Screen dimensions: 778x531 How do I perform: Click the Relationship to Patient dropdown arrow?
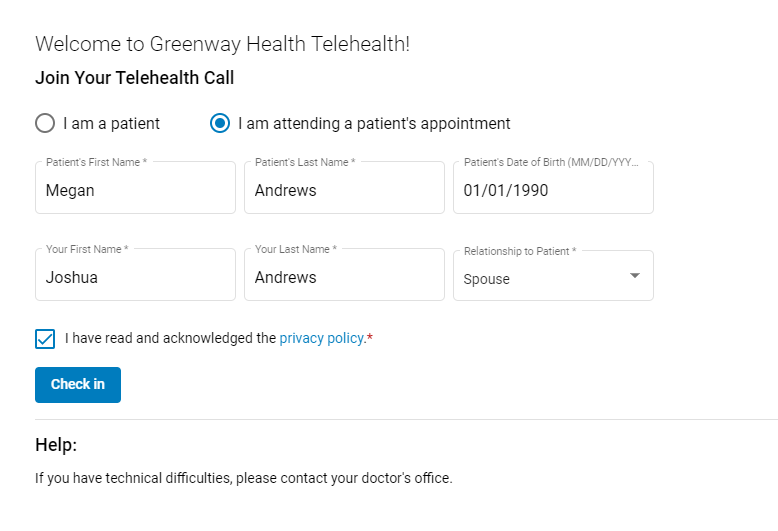(635, 275)
